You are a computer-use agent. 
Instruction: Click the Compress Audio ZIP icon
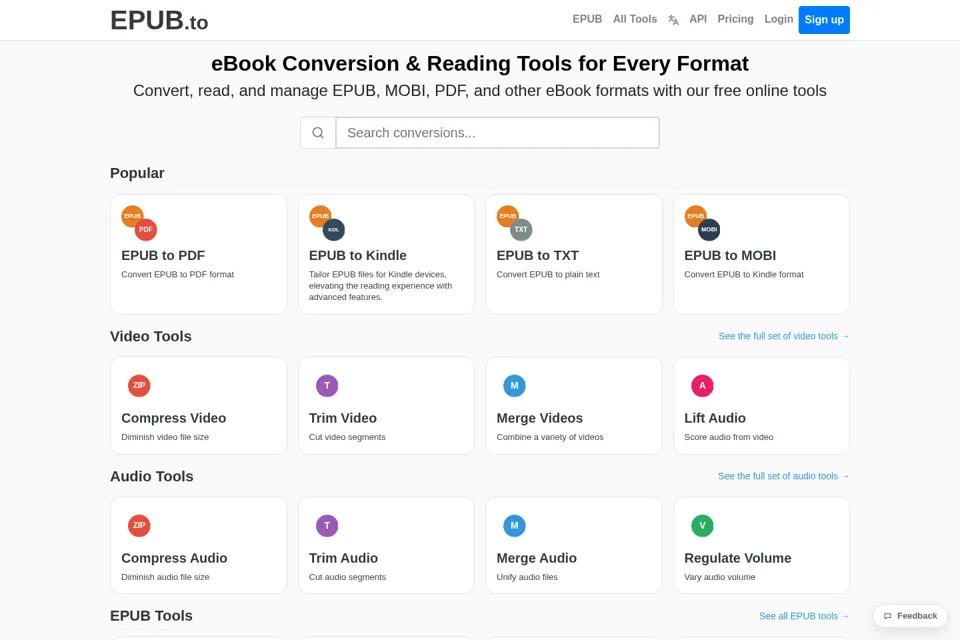click(139, 525)
